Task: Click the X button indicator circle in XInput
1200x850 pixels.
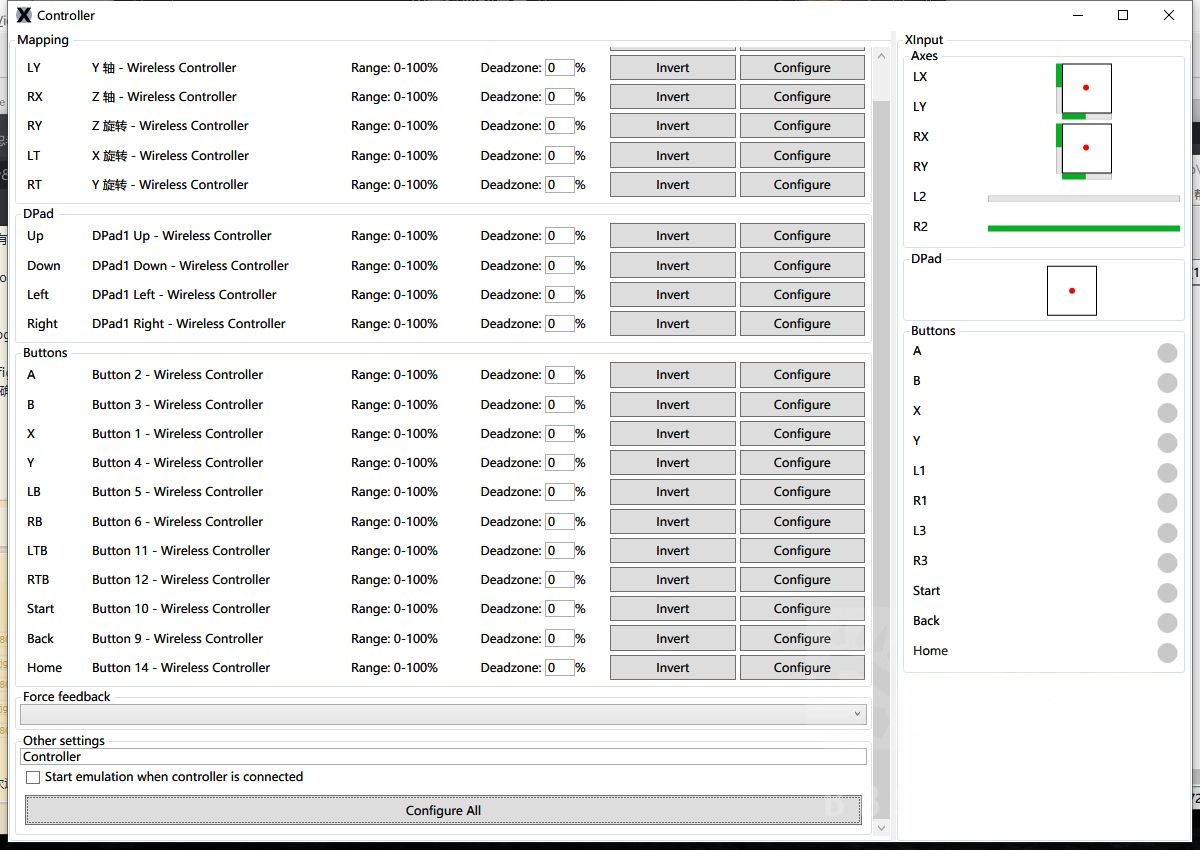Action: pyautogui.click(x=1167, y=413)
